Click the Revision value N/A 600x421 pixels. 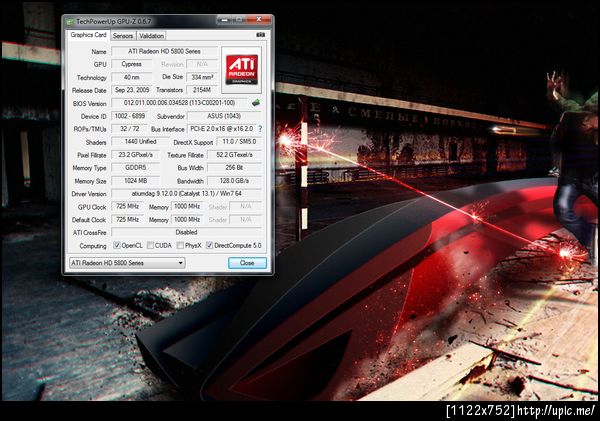(202, 64)
